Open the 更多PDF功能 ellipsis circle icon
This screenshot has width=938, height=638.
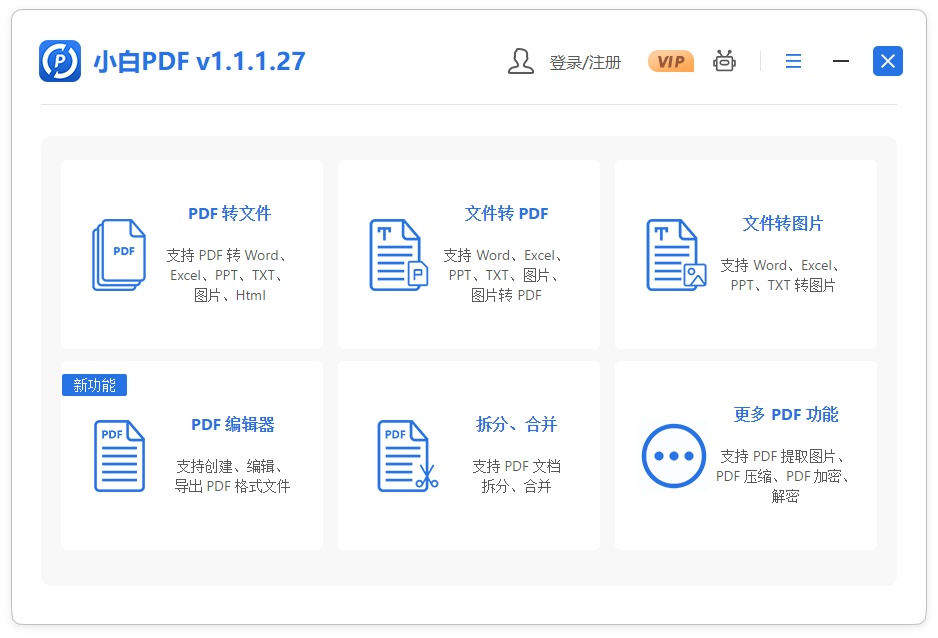674,456
